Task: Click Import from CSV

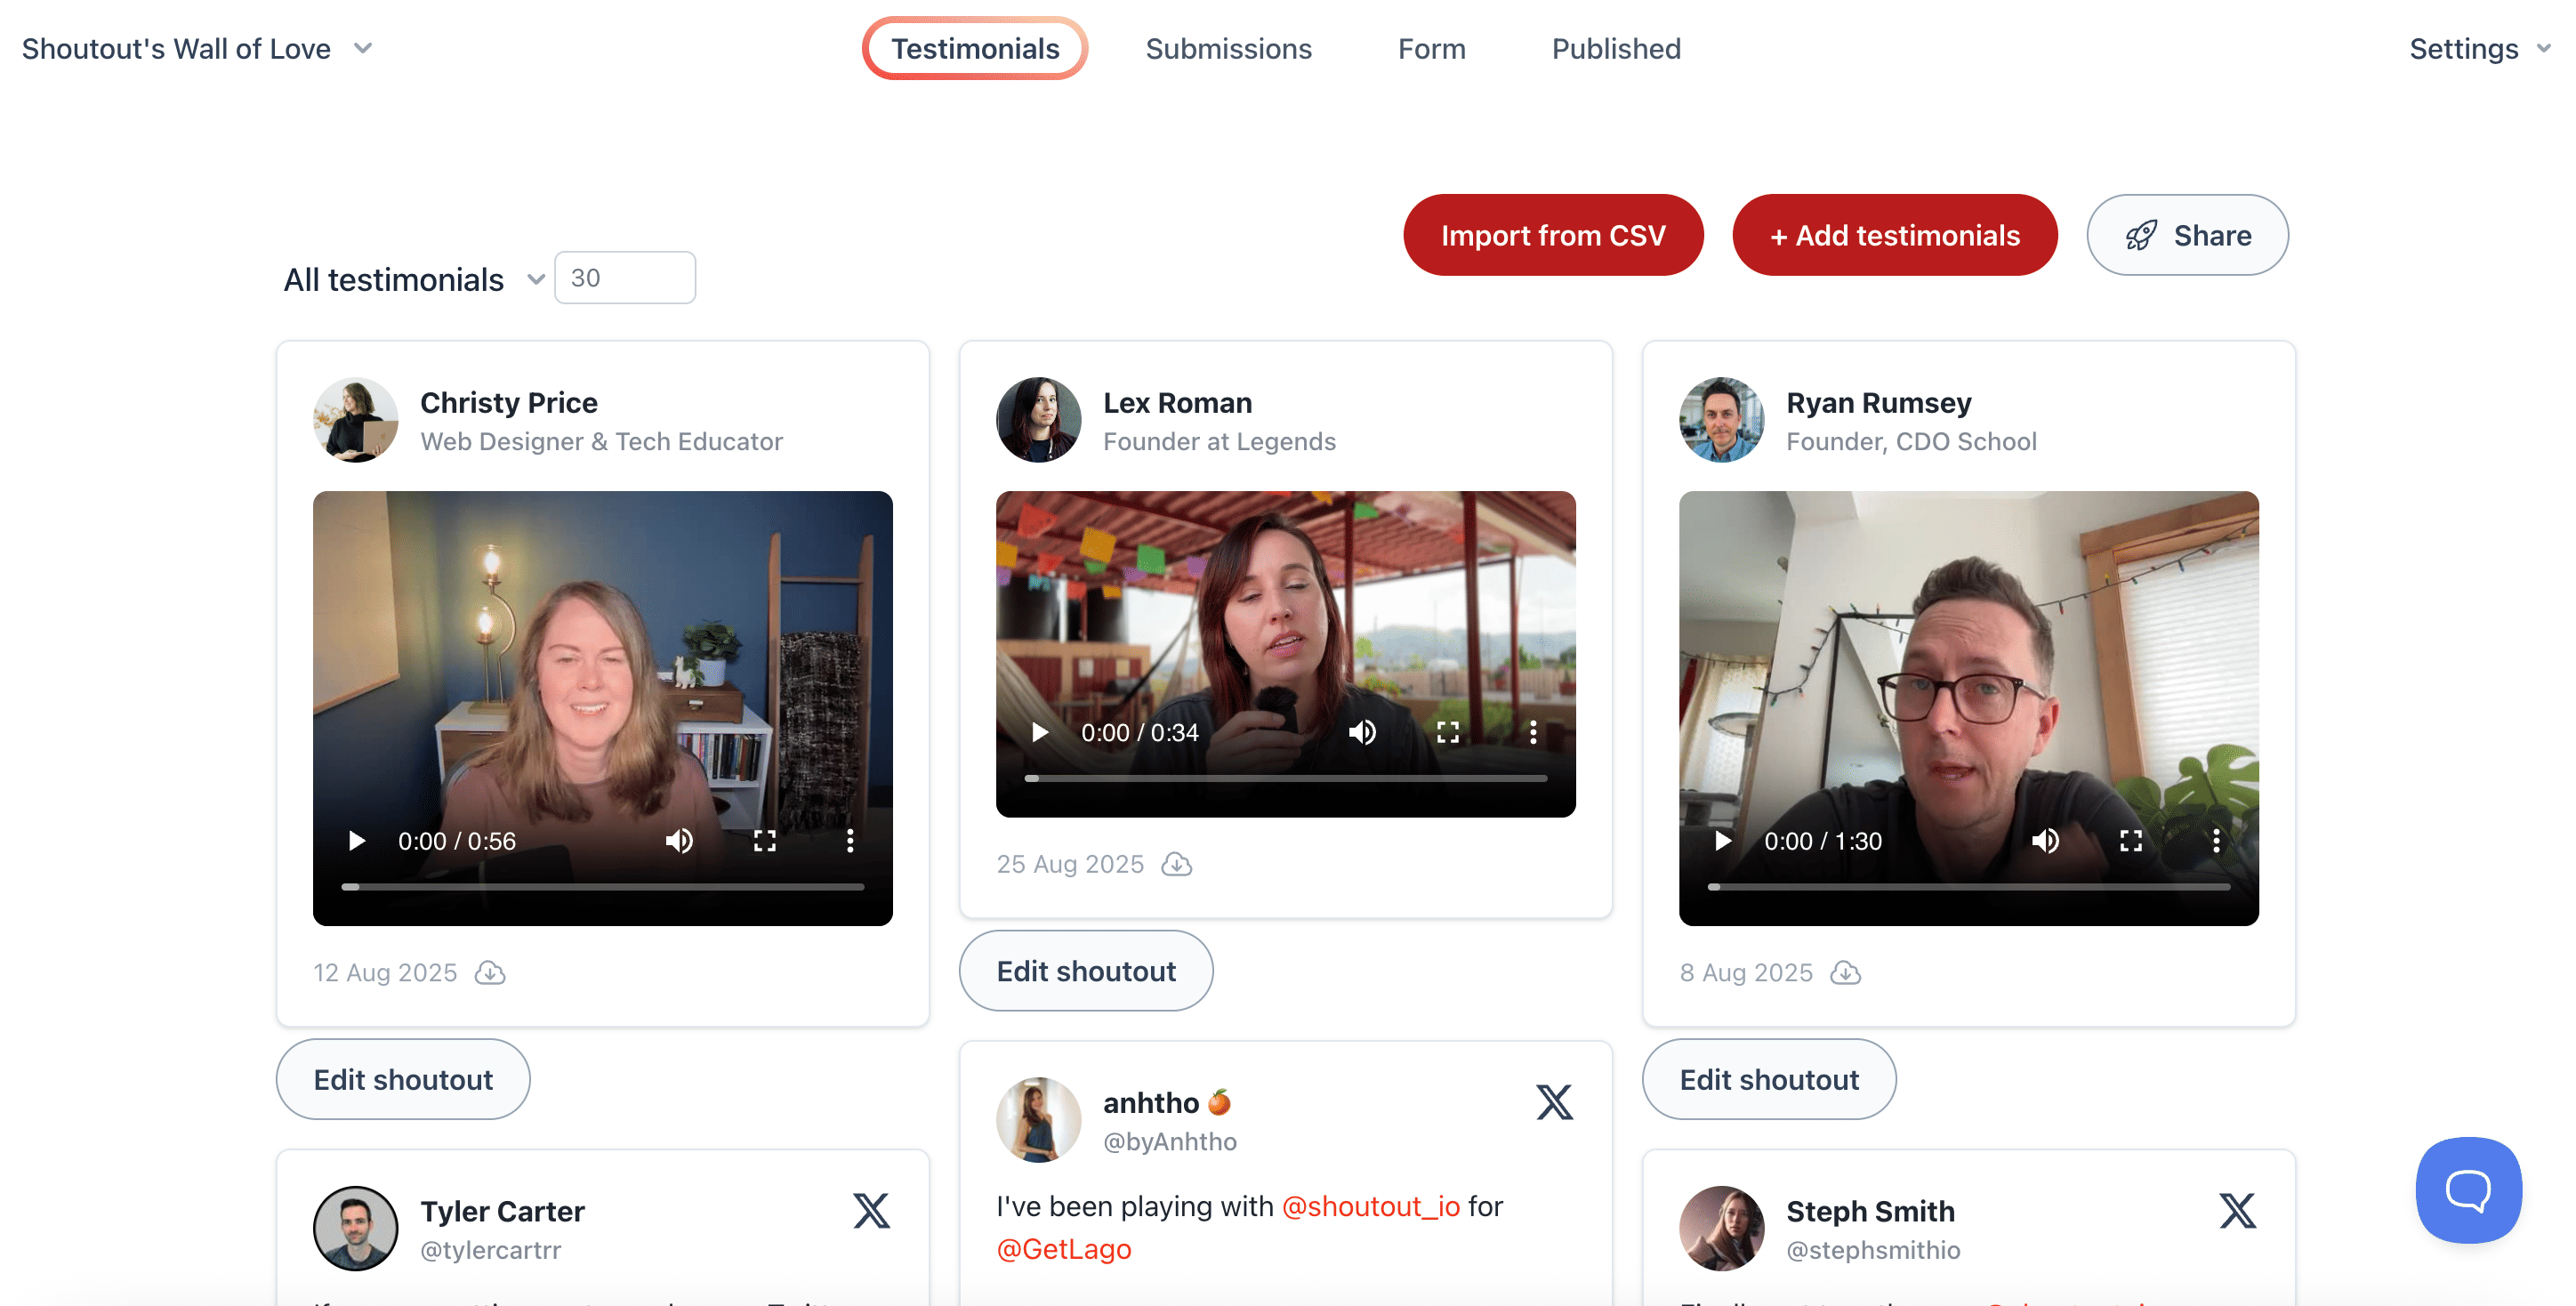Action: [1553, 234]
